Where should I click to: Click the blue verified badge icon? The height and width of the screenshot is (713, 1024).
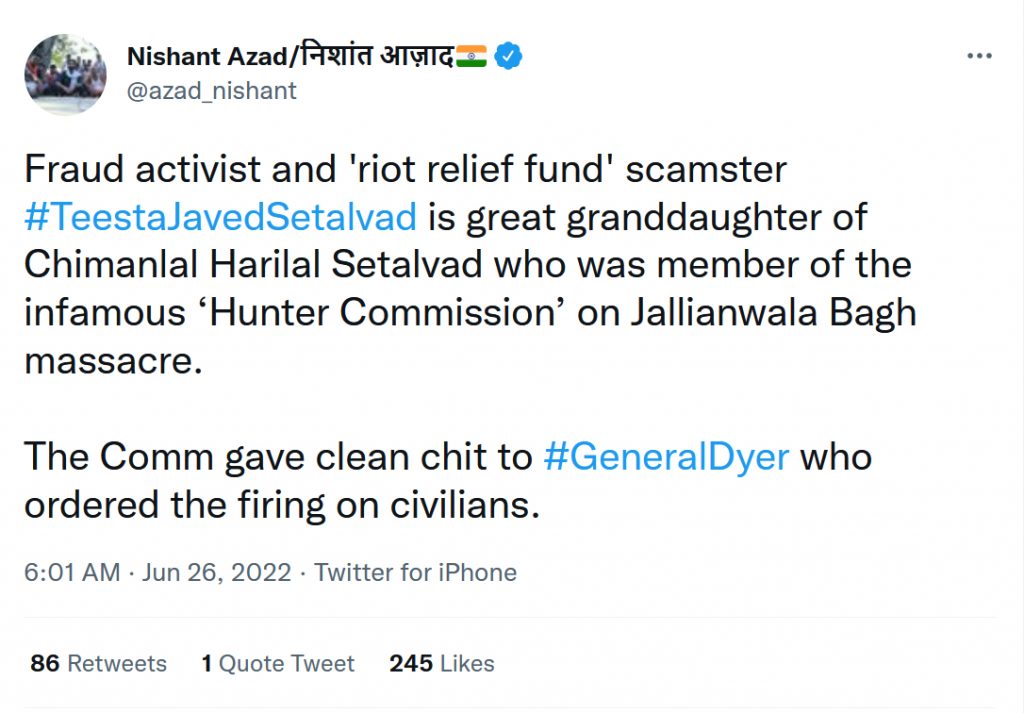click(510, 57)
